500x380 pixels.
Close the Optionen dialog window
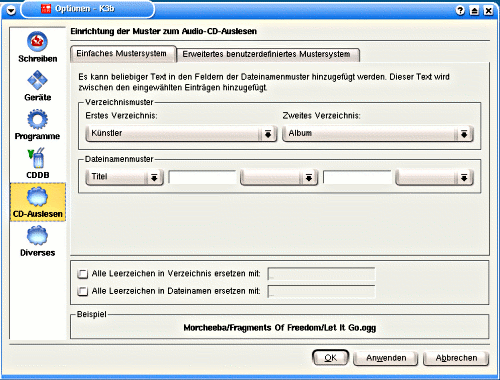point(488,10)
